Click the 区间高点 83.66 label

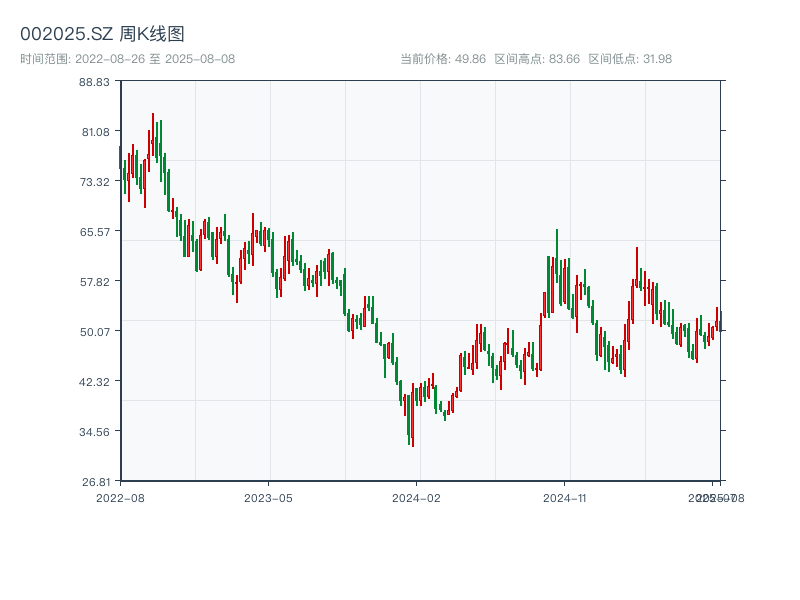(537, 59)
